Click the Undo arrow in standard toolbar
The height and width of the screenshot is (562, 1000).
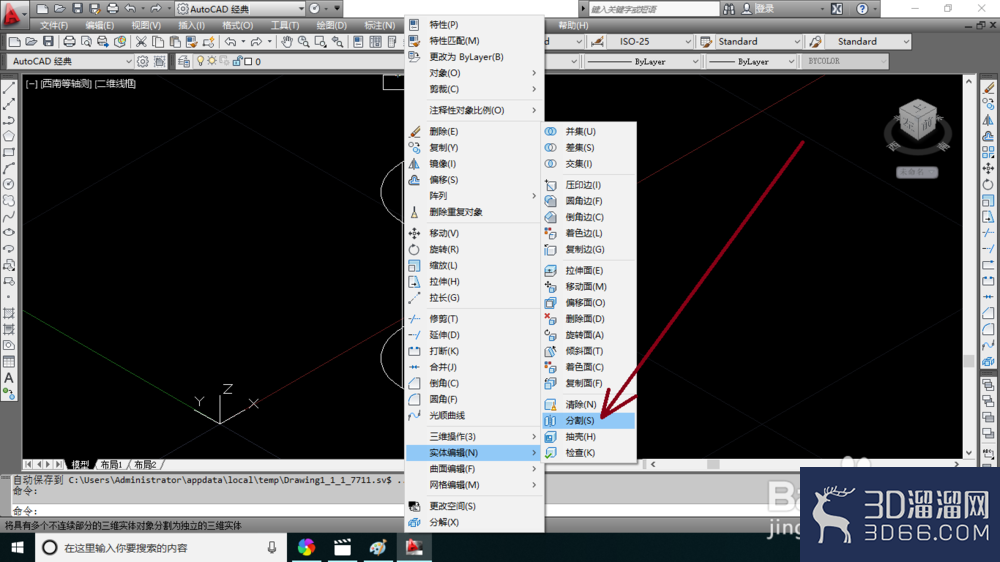coord(230,41)
